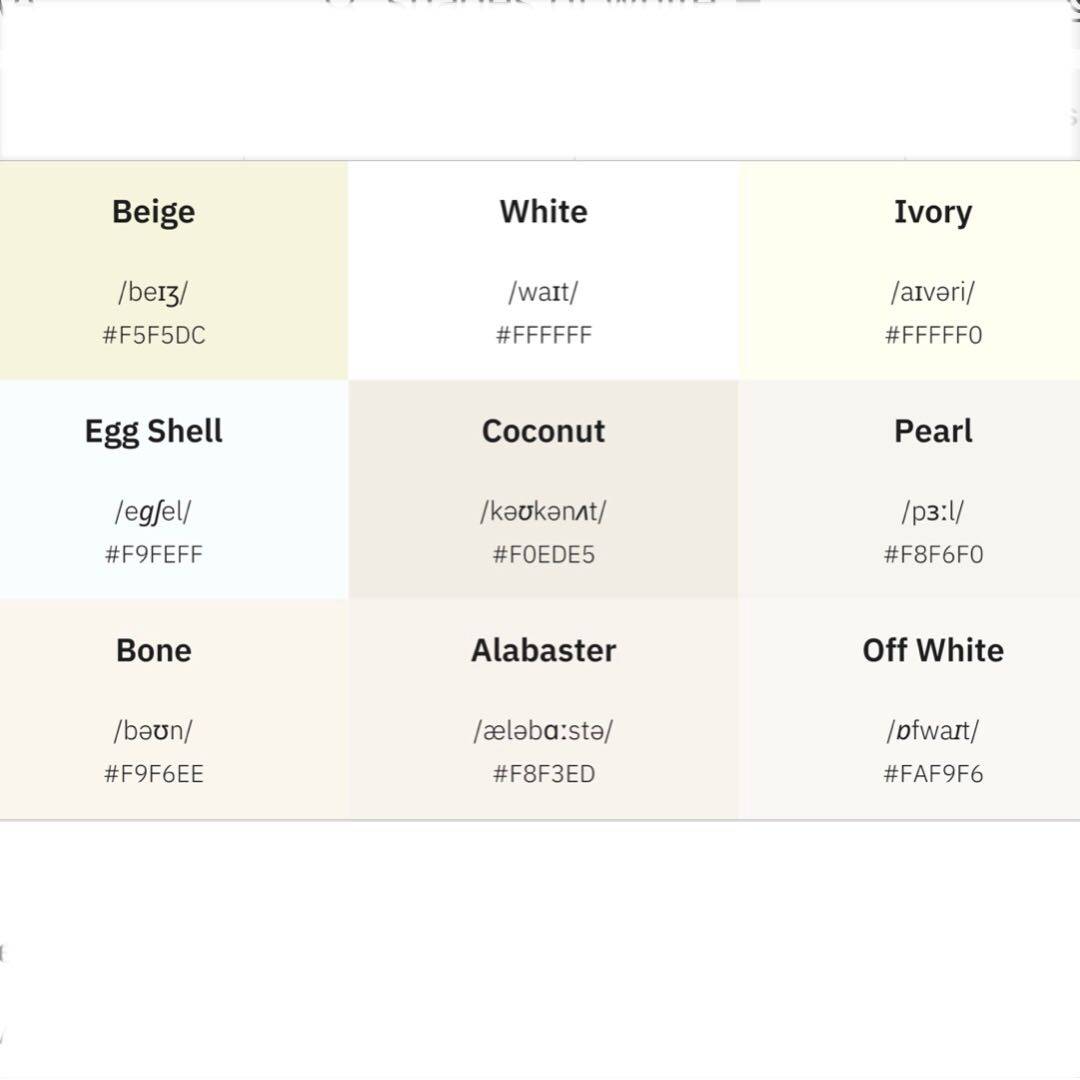Select the hex value #FFFFF0
Image resolution: width=1080 pixels, height=1080 pixels.
point(933,335)
